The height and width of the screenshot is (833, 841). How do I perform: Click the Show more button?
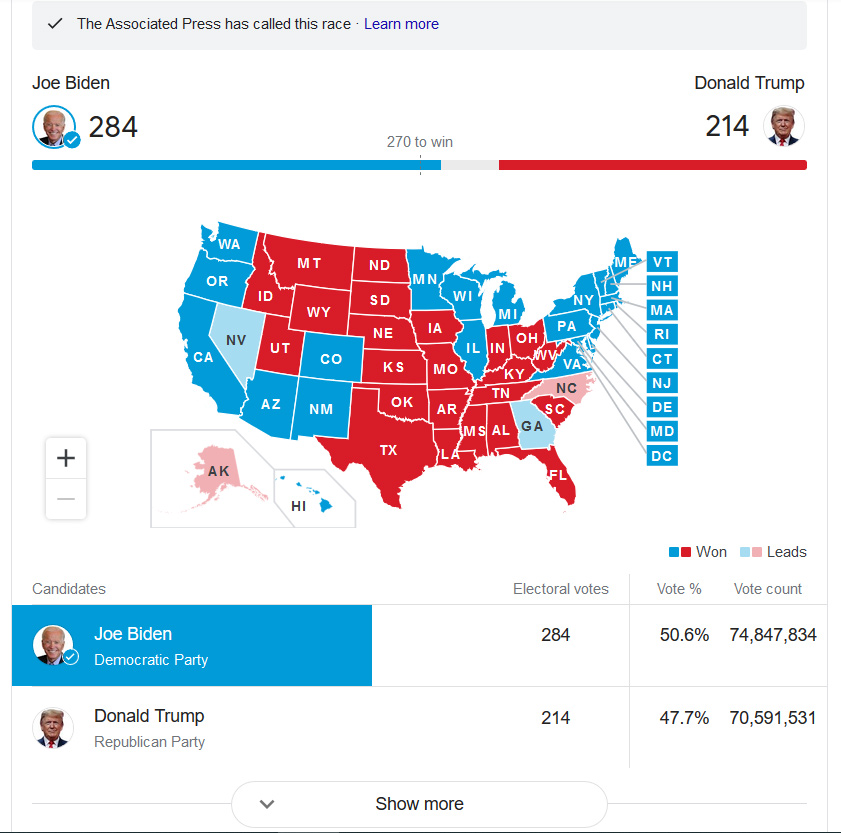(x=419, y=803)
